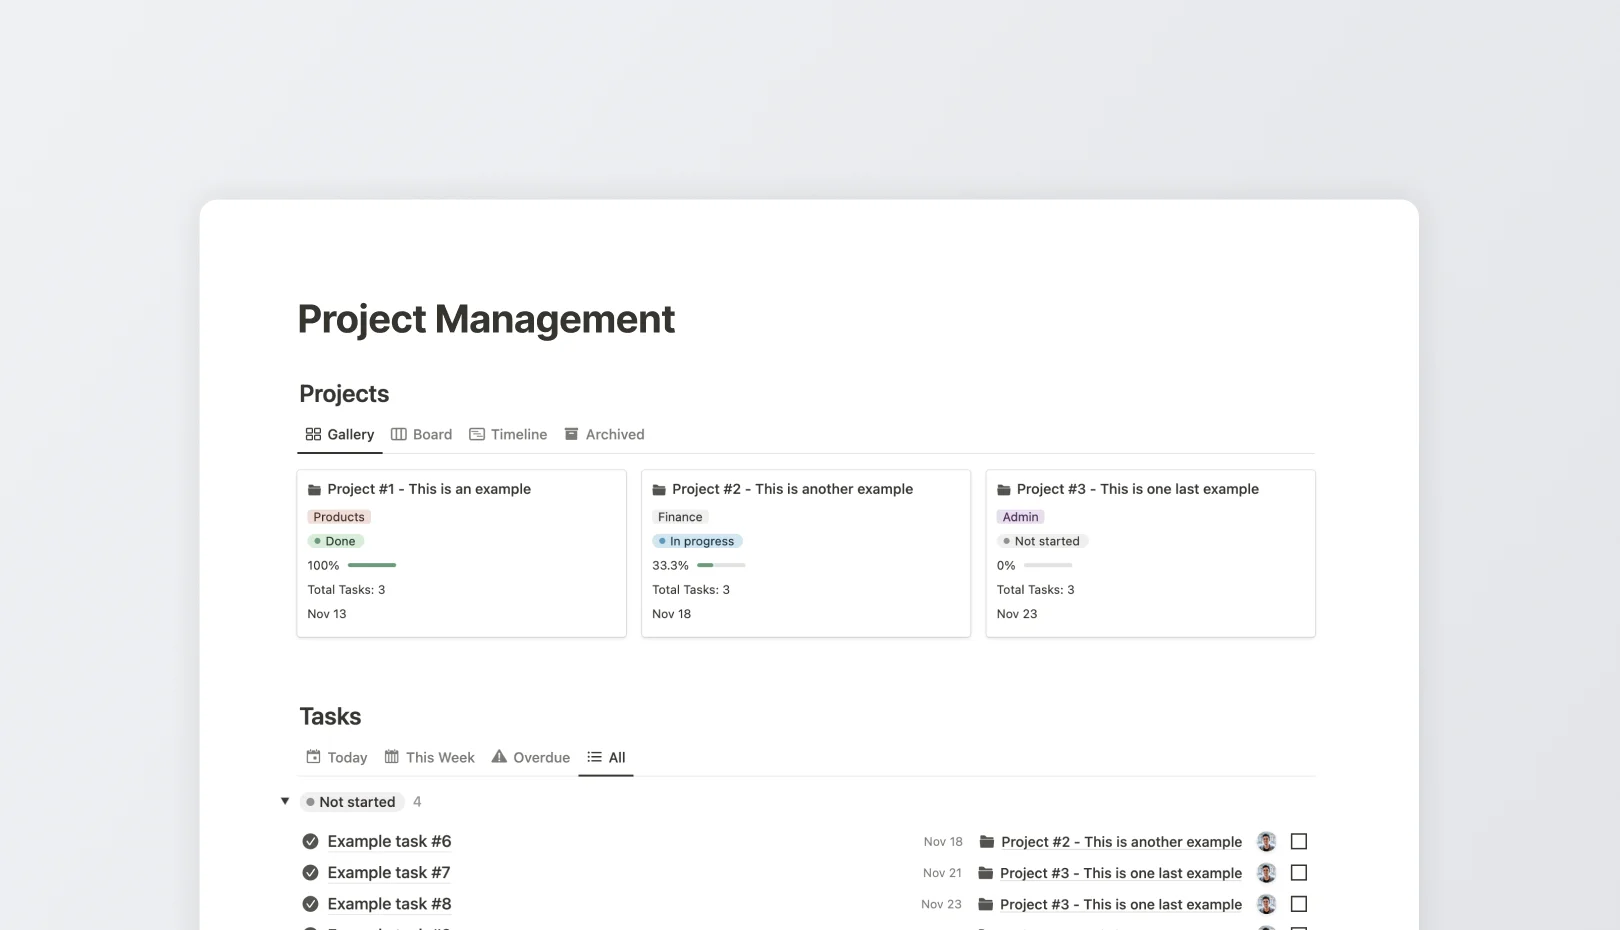Open the Overdue tasks tab
The image size is (1620, 930).
tap(540, 757)
